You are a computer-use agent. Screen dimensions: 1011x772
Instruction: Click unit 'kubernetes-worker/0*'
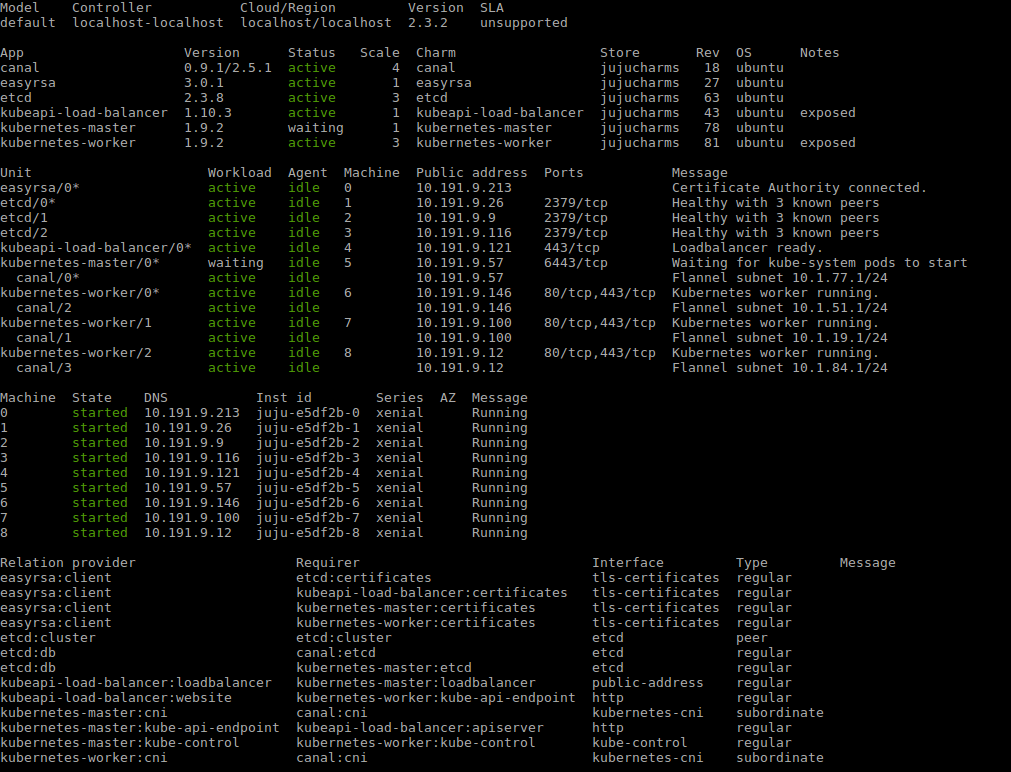pyautogui.click(x=80, y=293)
